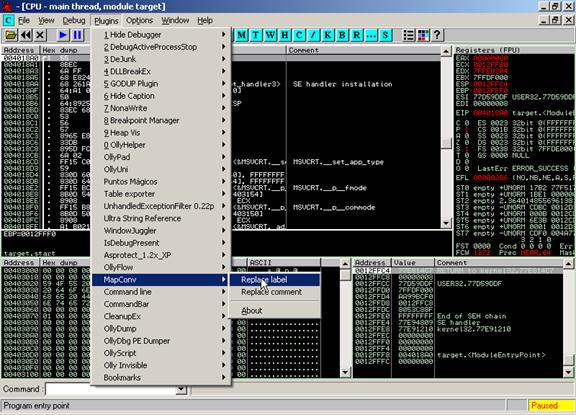Open Memory map with M button
The height and width of the screenshot is (415, 576).
click(242, 35)
